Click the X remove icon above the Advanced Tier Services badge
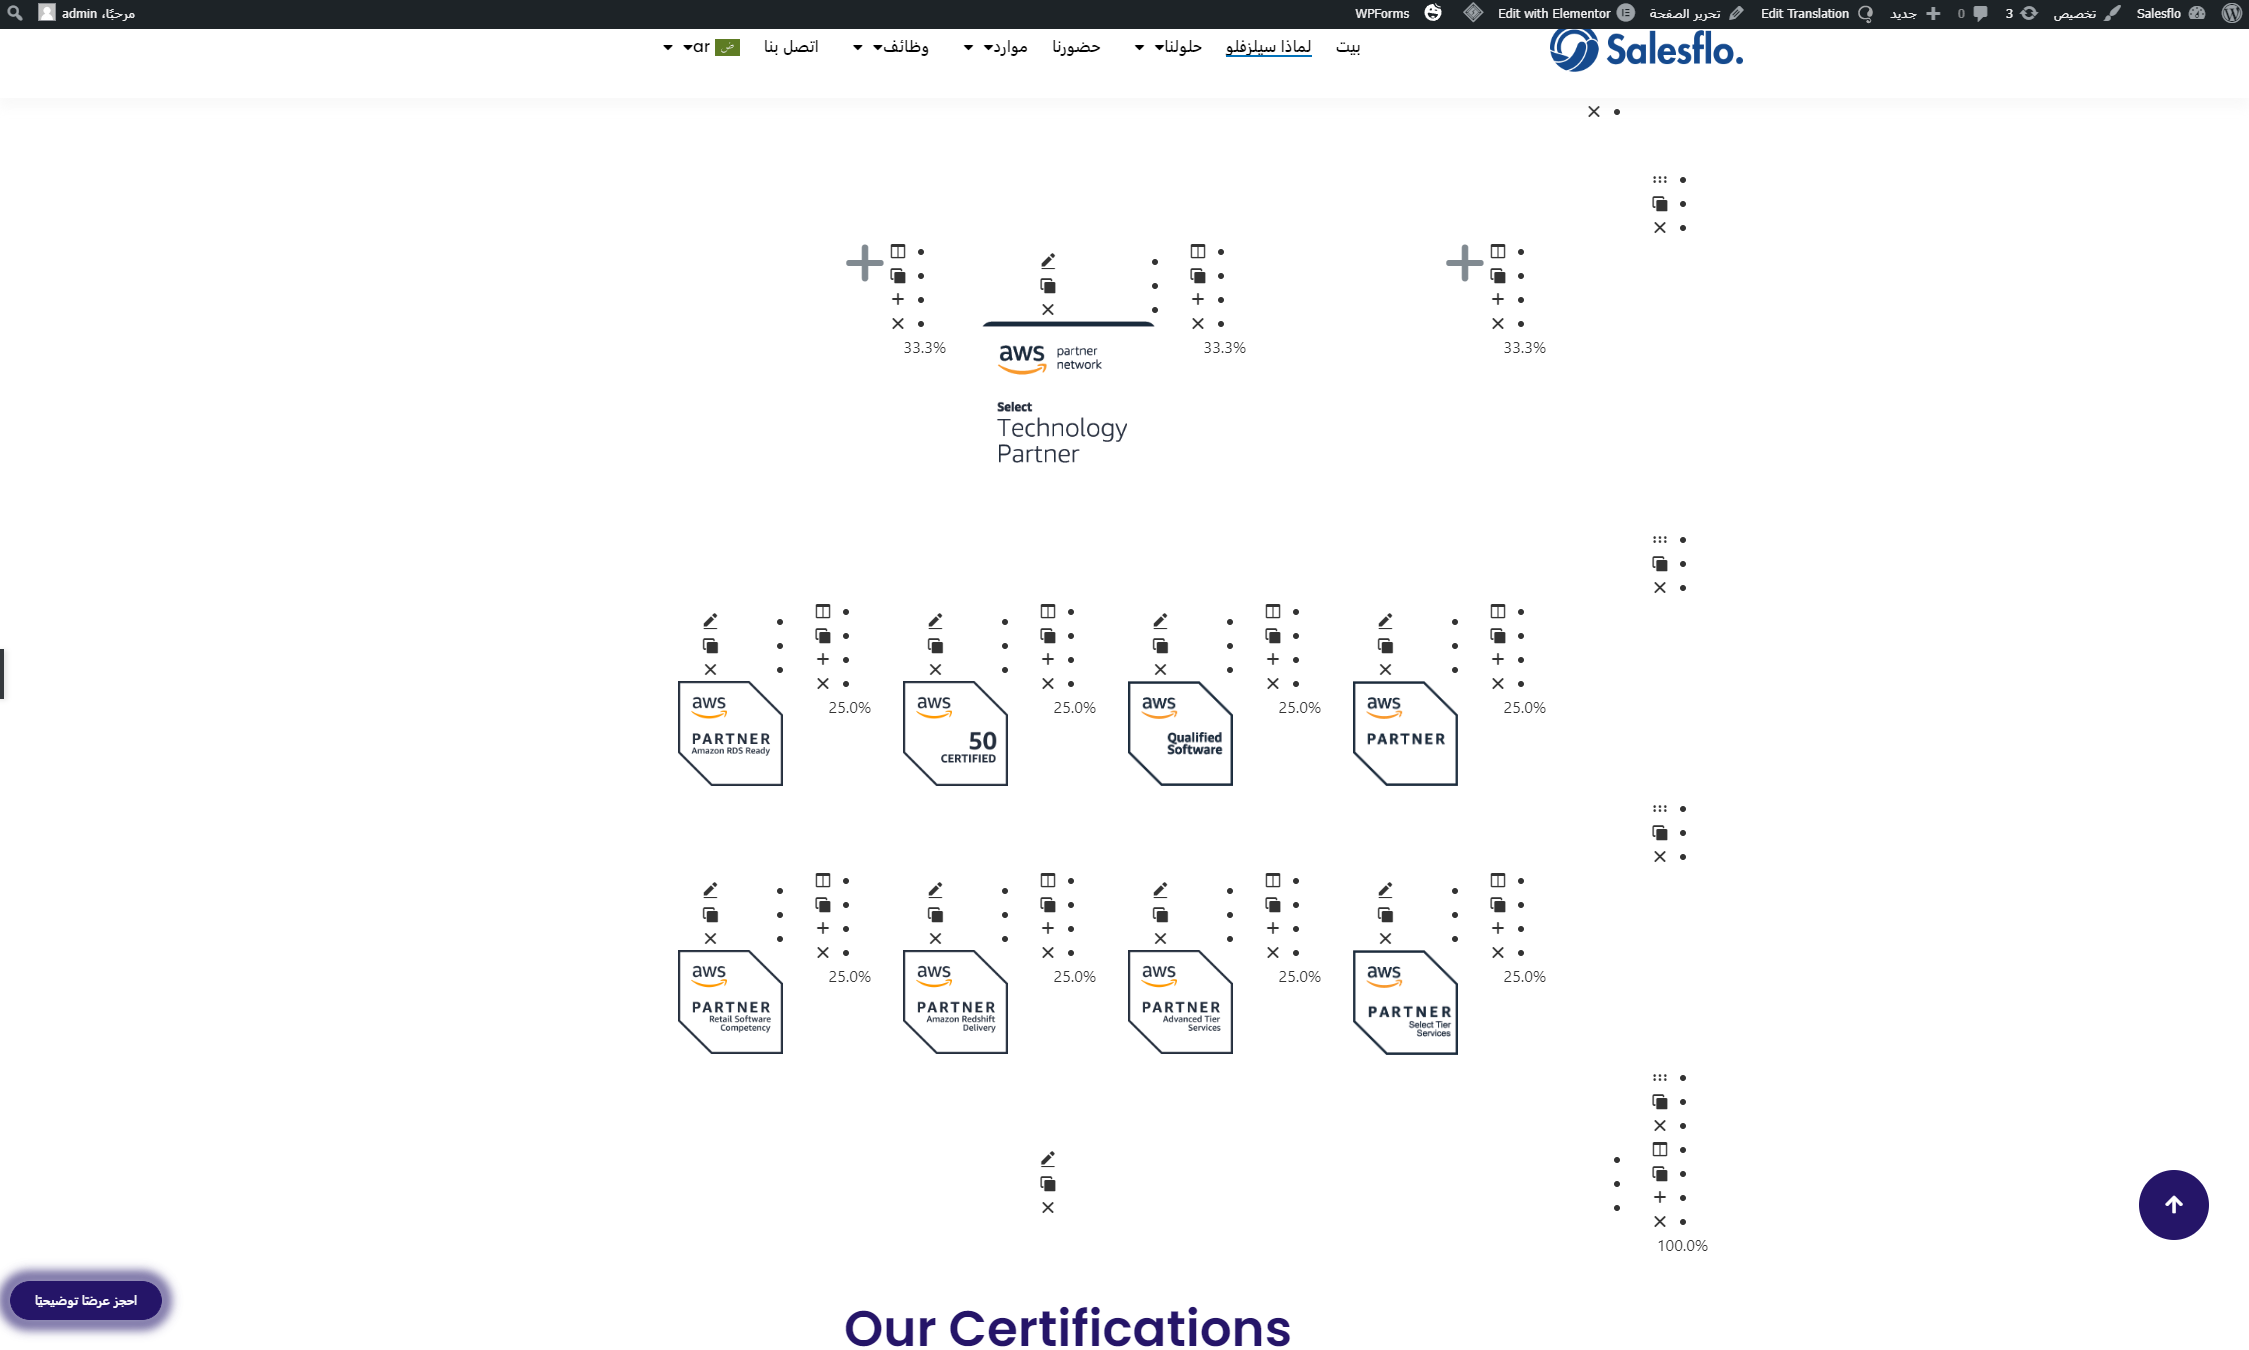 pyautogui.click(x=1160, y=938)
